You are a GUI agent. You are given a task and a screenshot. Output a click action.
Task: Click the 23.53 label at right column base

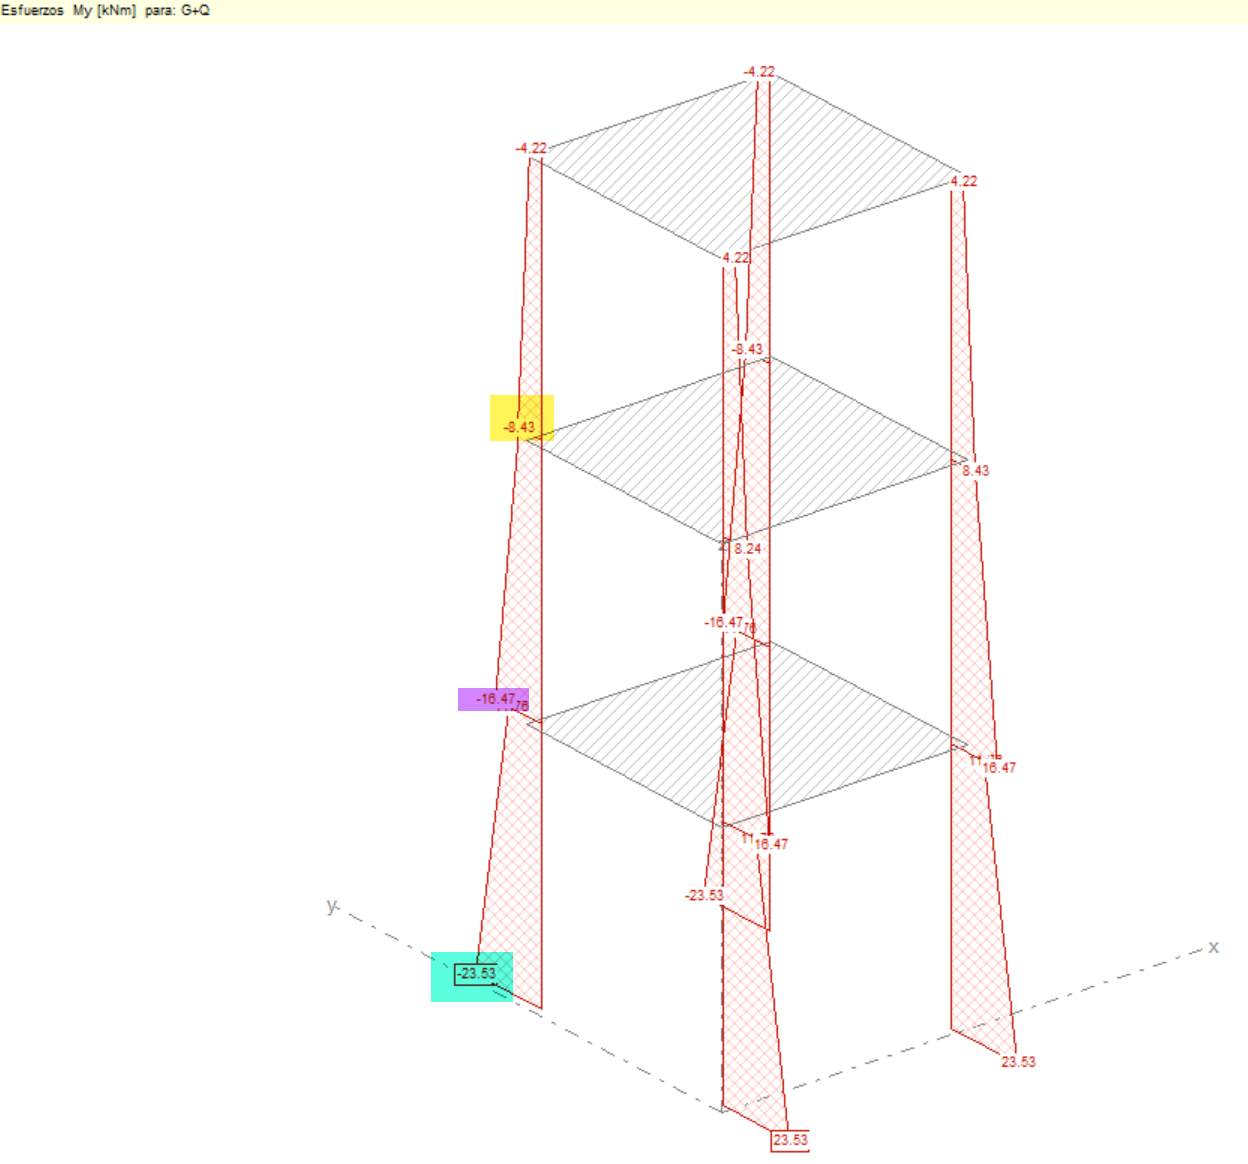(1019, 1062)
